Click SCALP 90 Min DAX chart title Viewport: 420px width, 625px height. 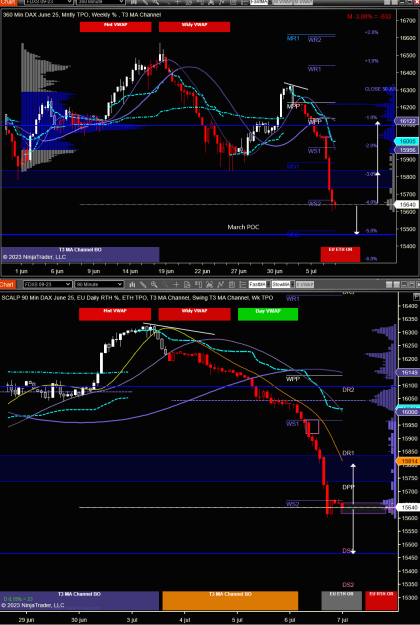coord(137,298)
